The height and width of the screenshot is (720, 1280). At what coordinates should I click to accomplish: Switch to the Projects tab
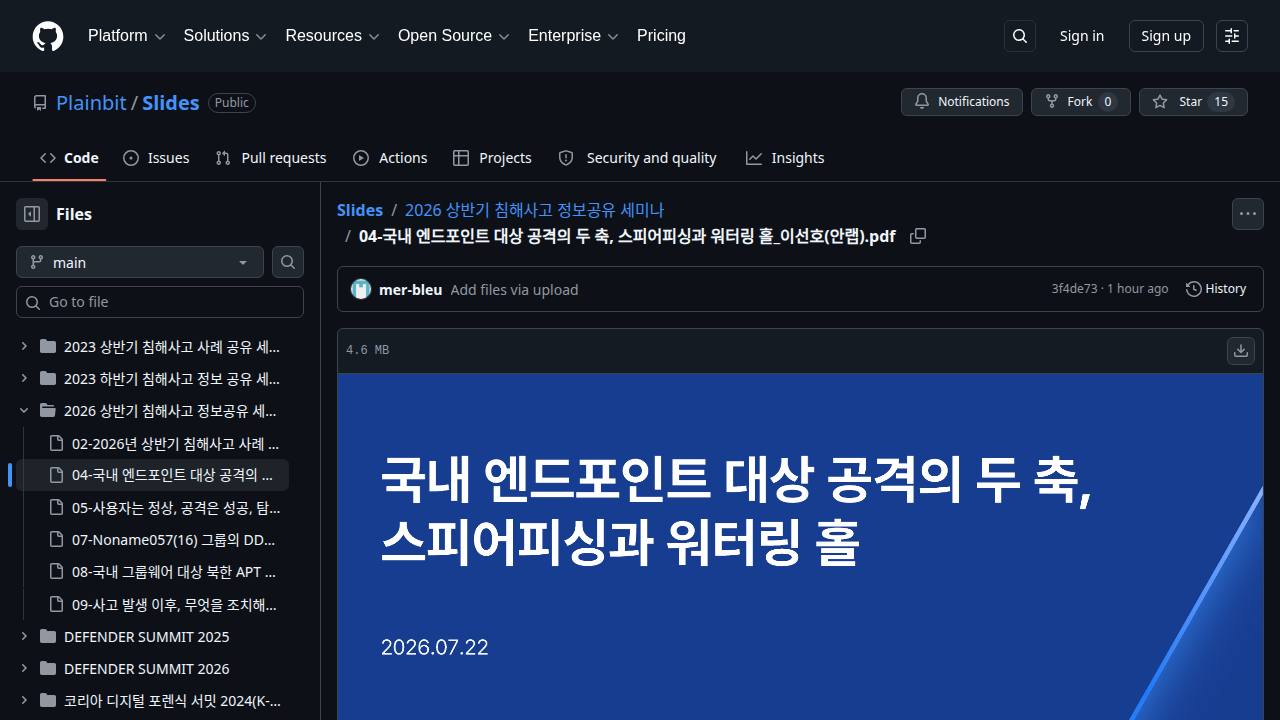[492, 158]
